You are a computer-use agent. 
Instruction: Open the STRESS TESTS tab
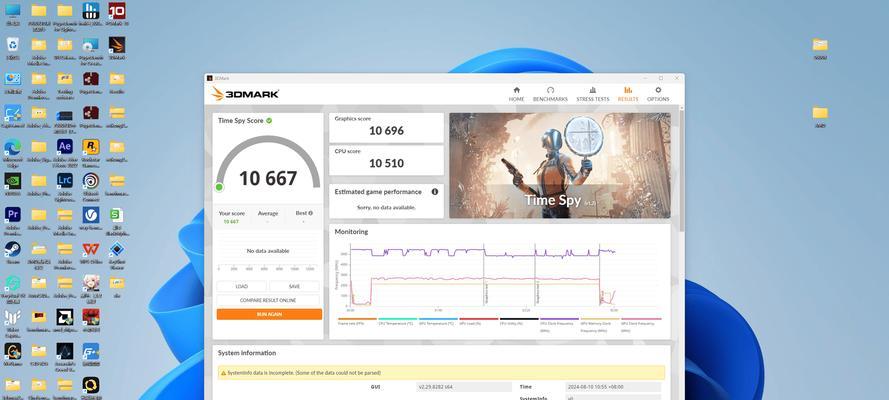(x=592, y=94)
